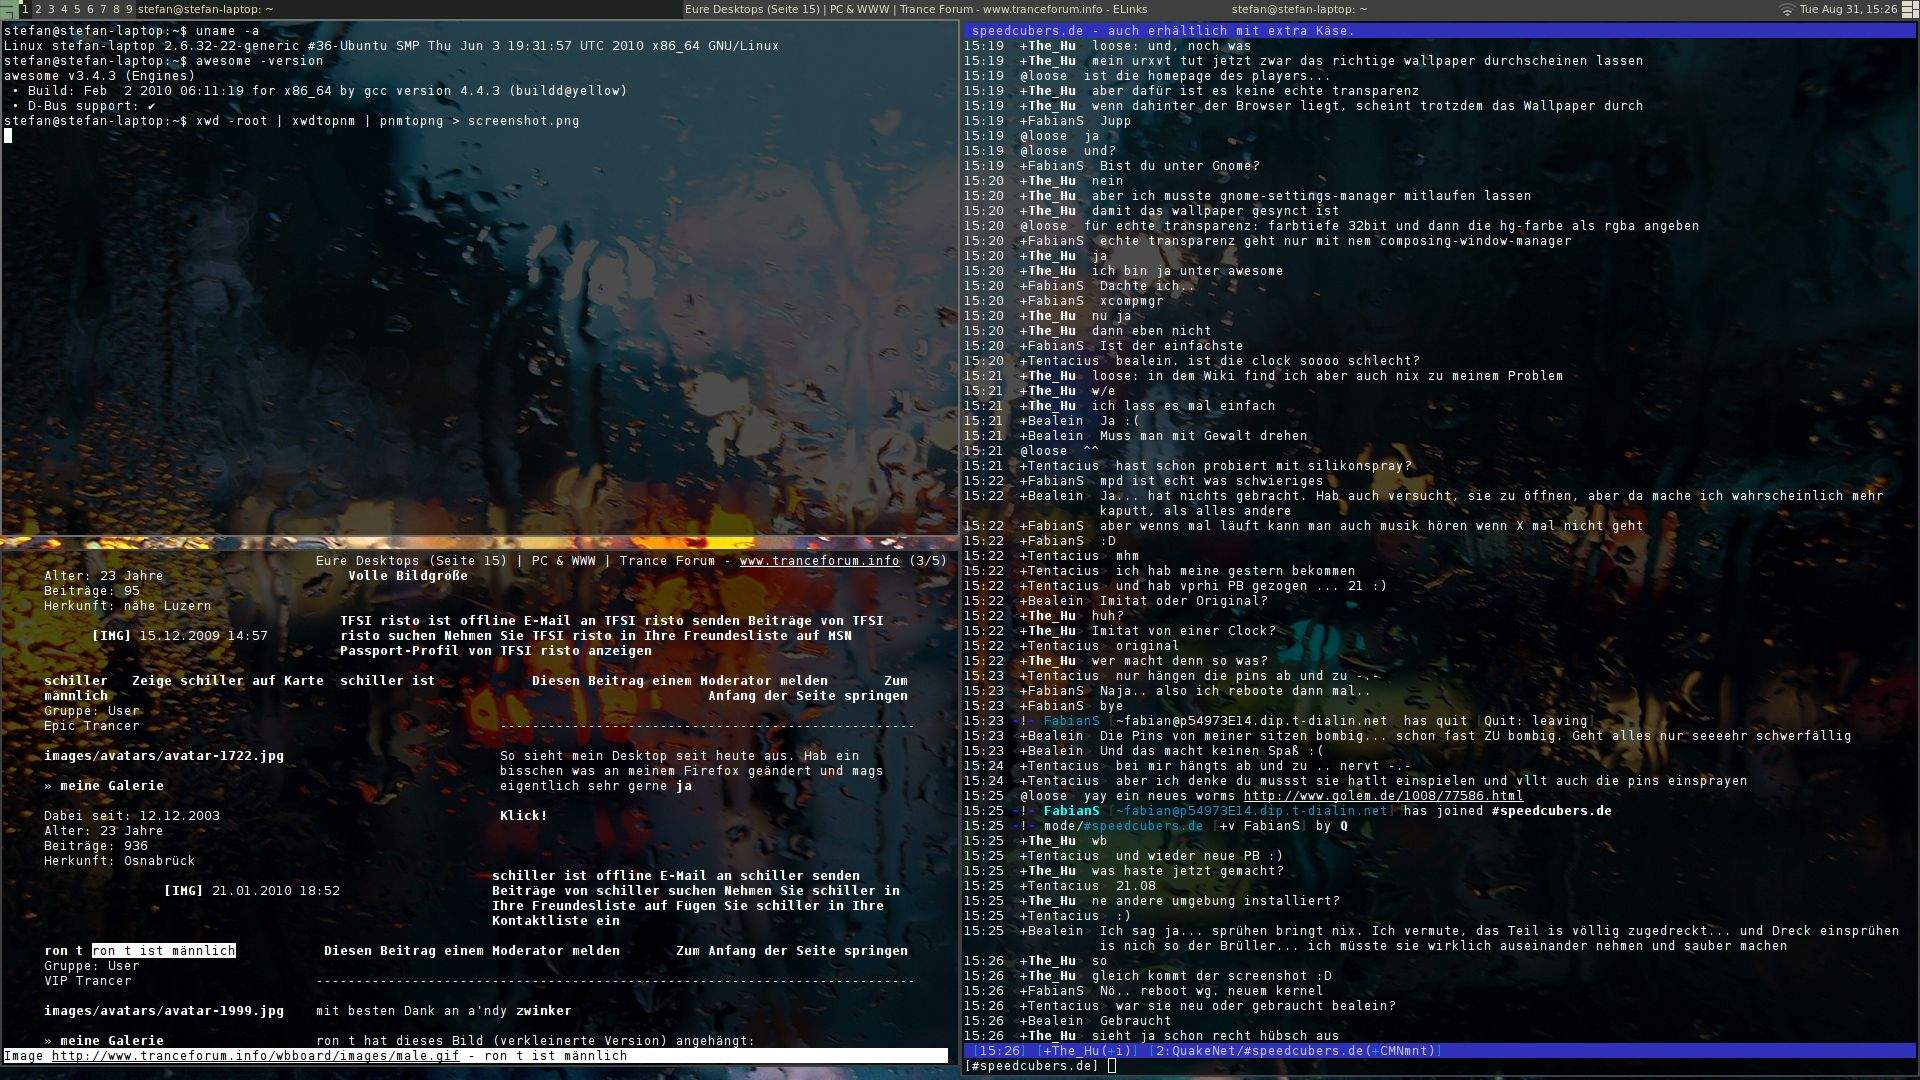Click images/avatars/avatar-1722.jpg link

point(163,756)
